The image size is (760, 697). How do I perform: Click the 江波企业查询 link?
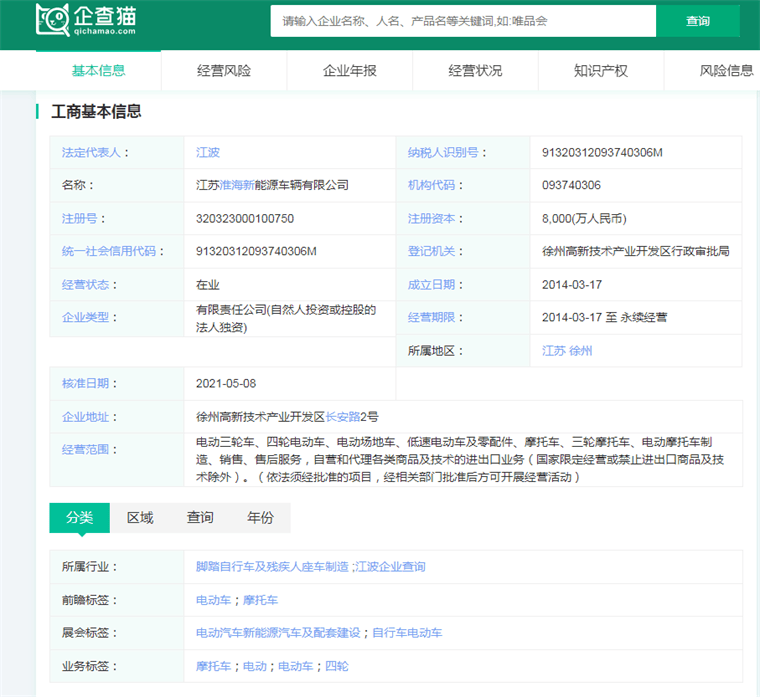coord(390,567)
